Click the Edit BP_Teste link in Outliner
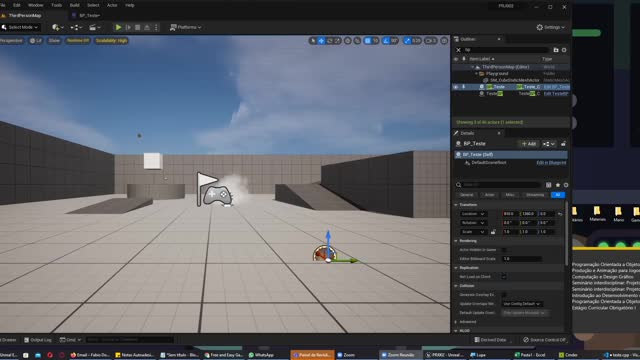640x360 pixels. pyautogui.click(x=557, y=87)
